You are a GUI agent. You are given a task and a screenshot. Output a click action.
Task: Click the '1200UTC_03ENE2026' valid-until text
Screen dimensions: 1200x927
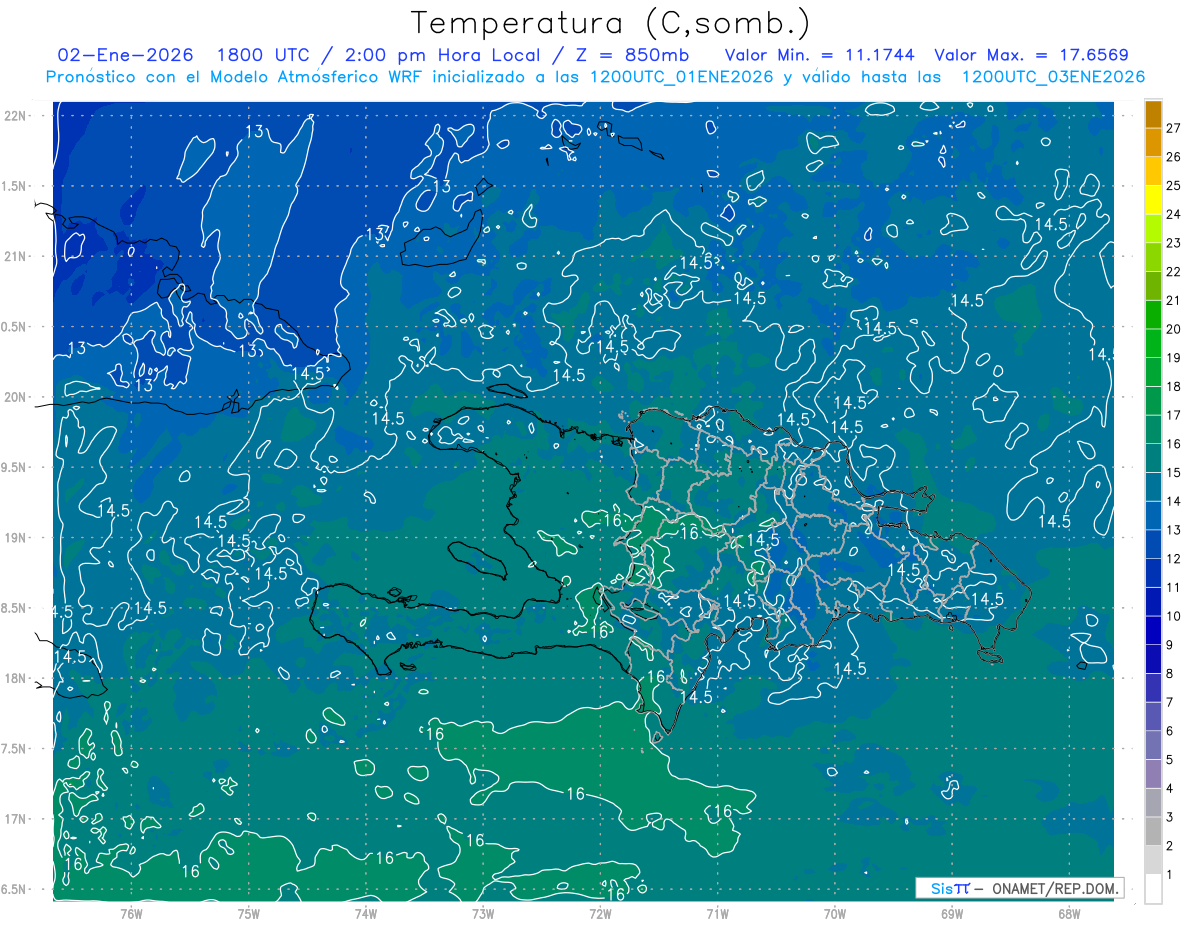[x=1053, y=77]
